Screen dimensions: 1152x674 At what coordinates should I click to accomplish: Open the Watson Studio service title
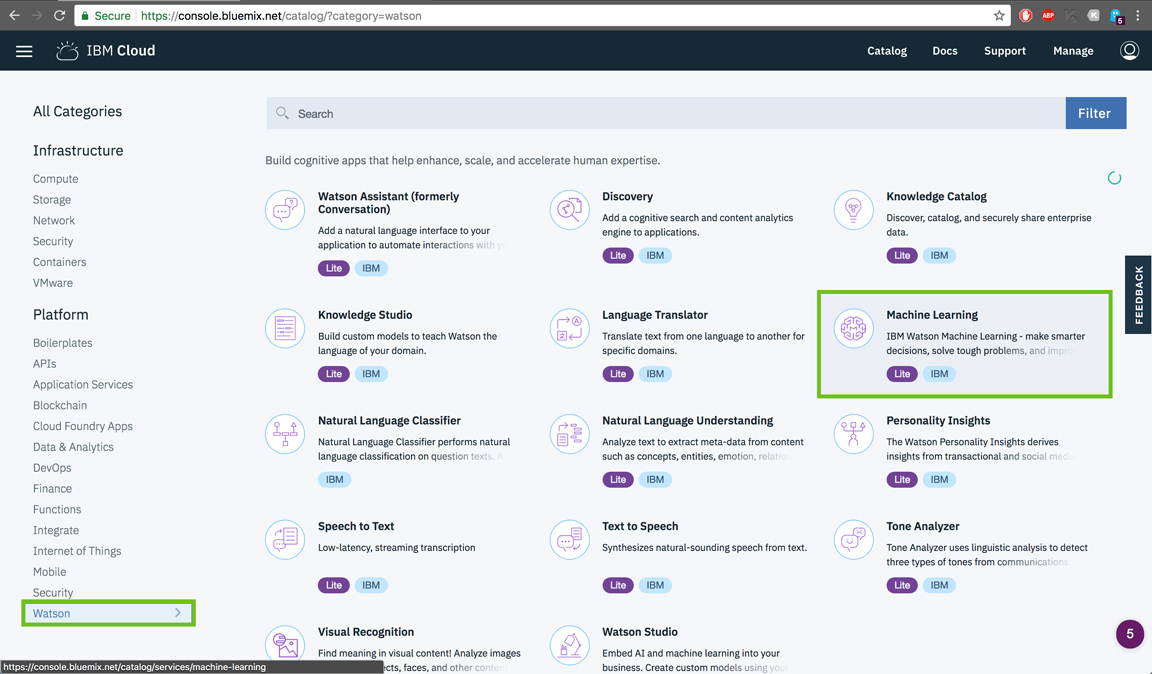point(640,632)
